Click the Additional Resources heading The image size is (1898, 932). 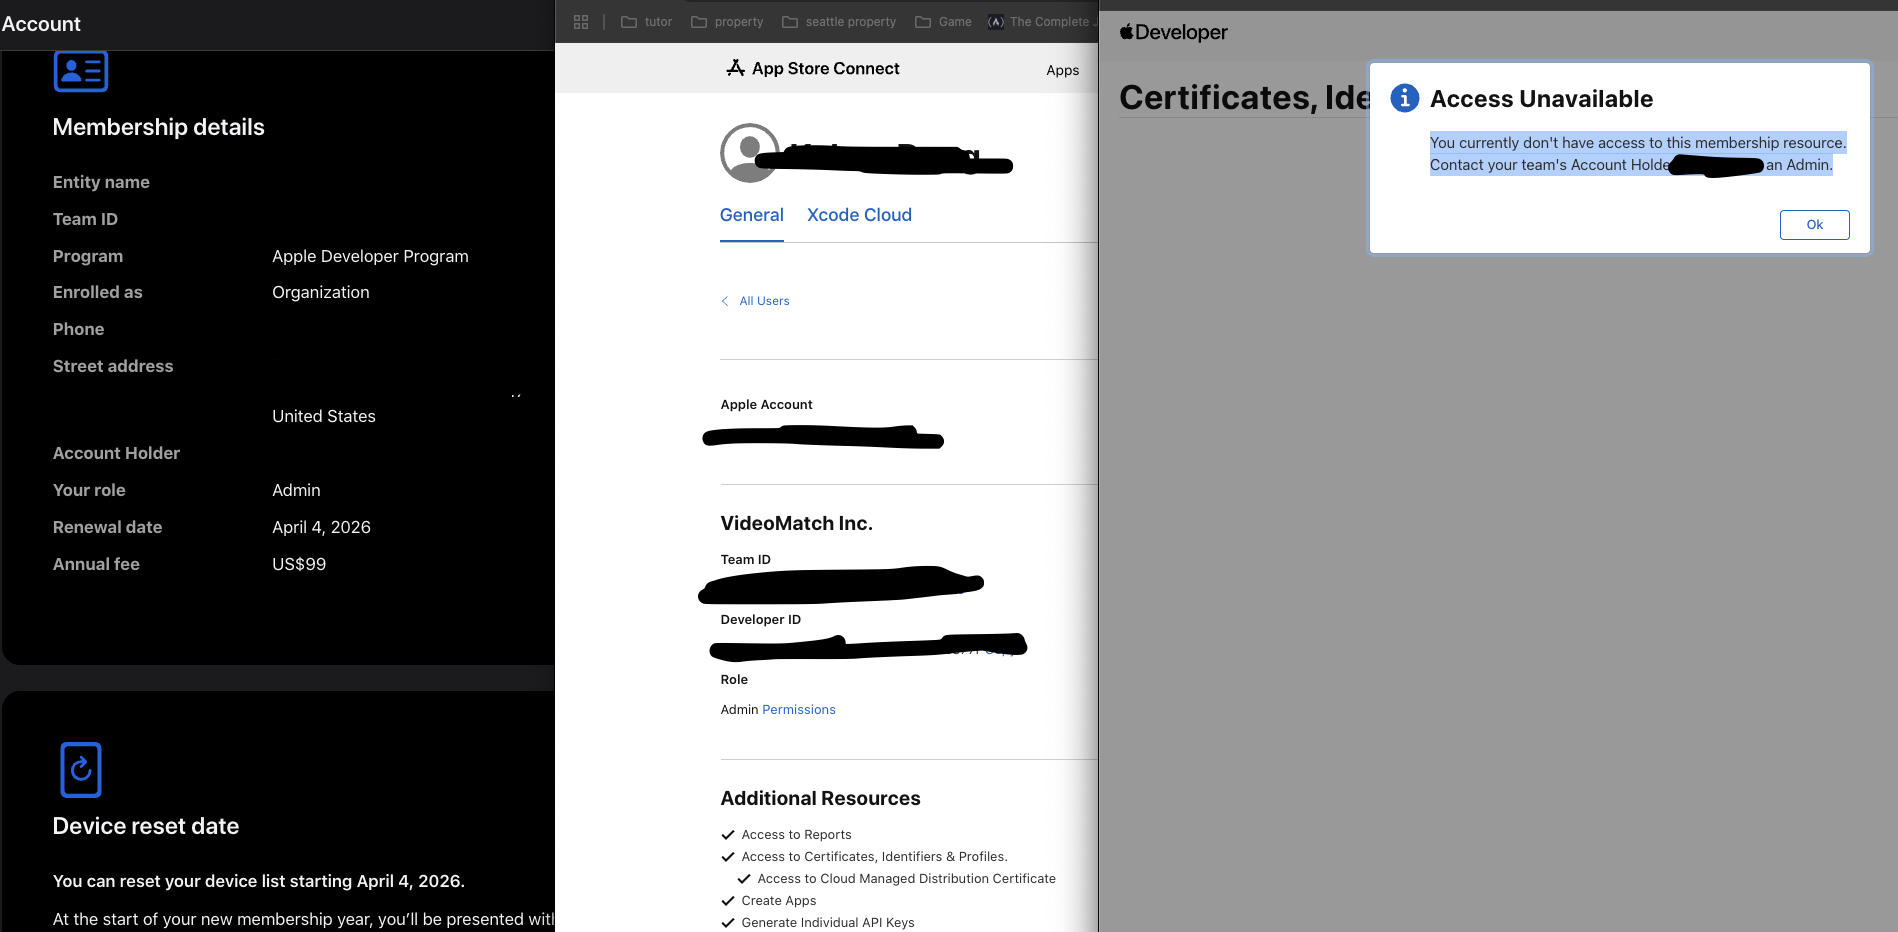820,798
